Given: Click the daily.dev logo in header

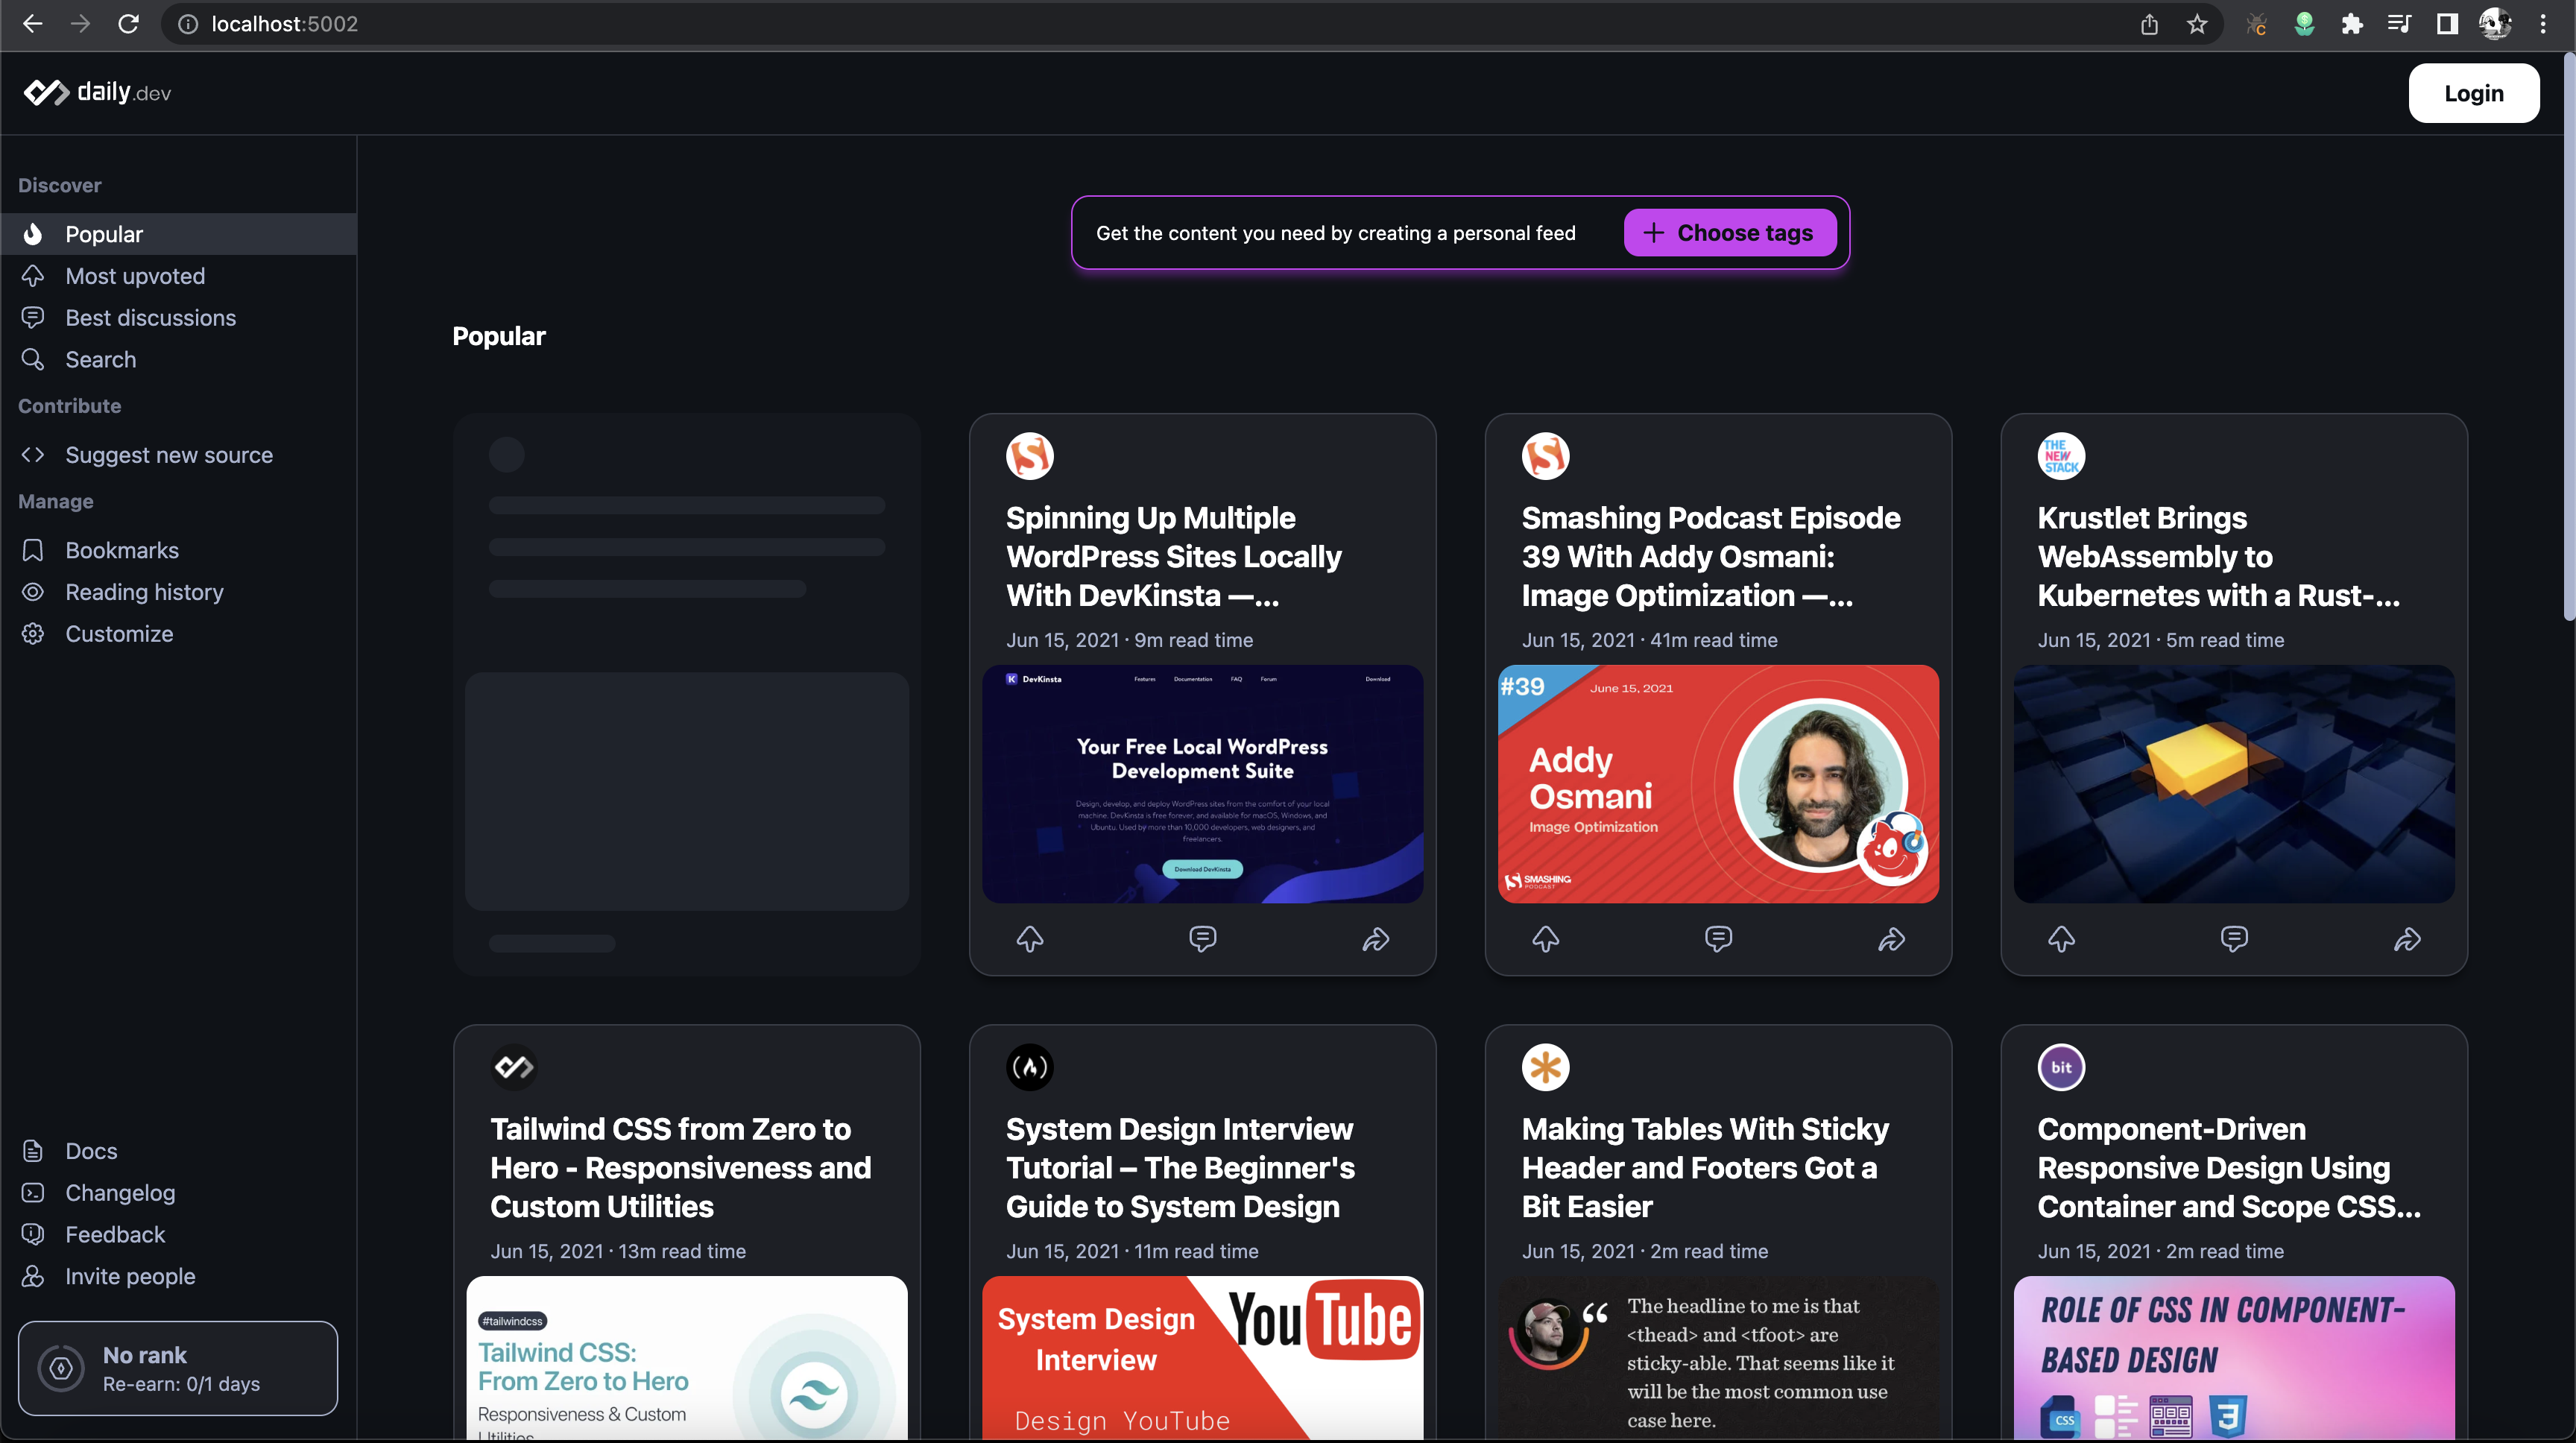Looking at the screenshot, I should coord(97,93).
